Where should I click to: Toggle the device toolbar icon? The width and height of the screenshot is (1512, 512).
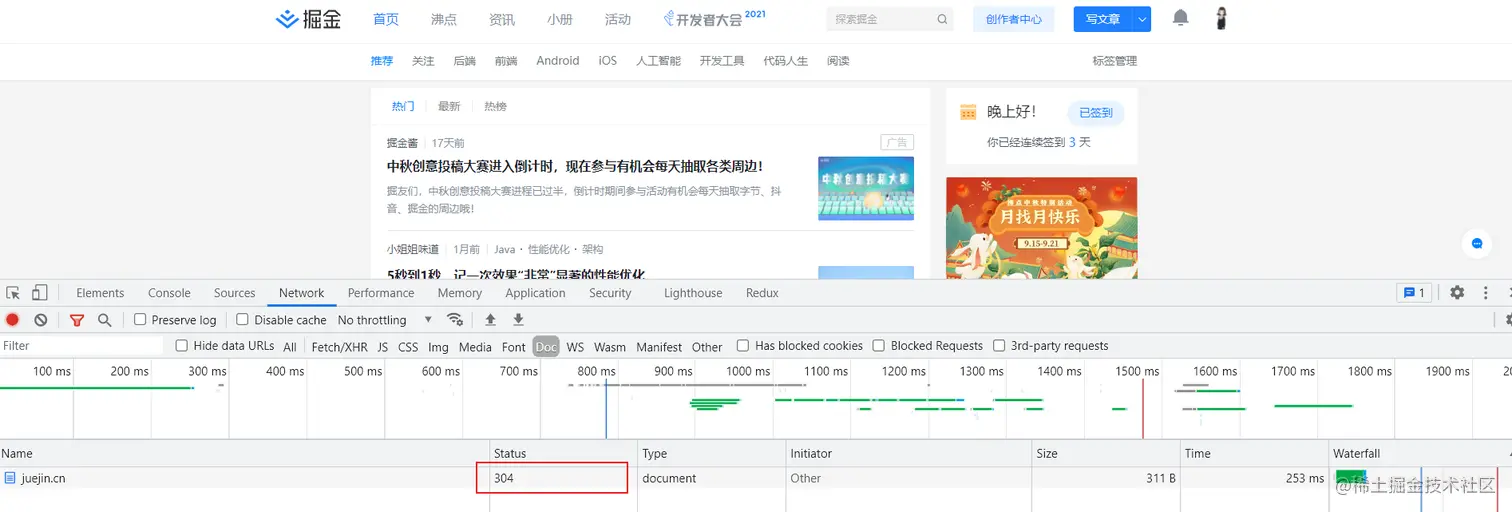(x=39, y=293)
